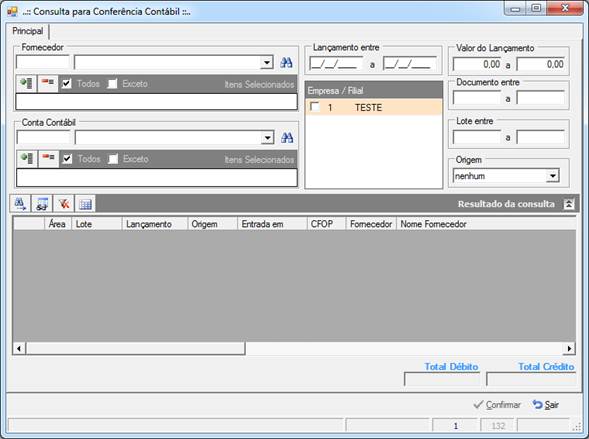This screenshot has height=439, width=589.
Task: Toggle the Exceto checkbox under Fornecedor
Action: point(112,83)
